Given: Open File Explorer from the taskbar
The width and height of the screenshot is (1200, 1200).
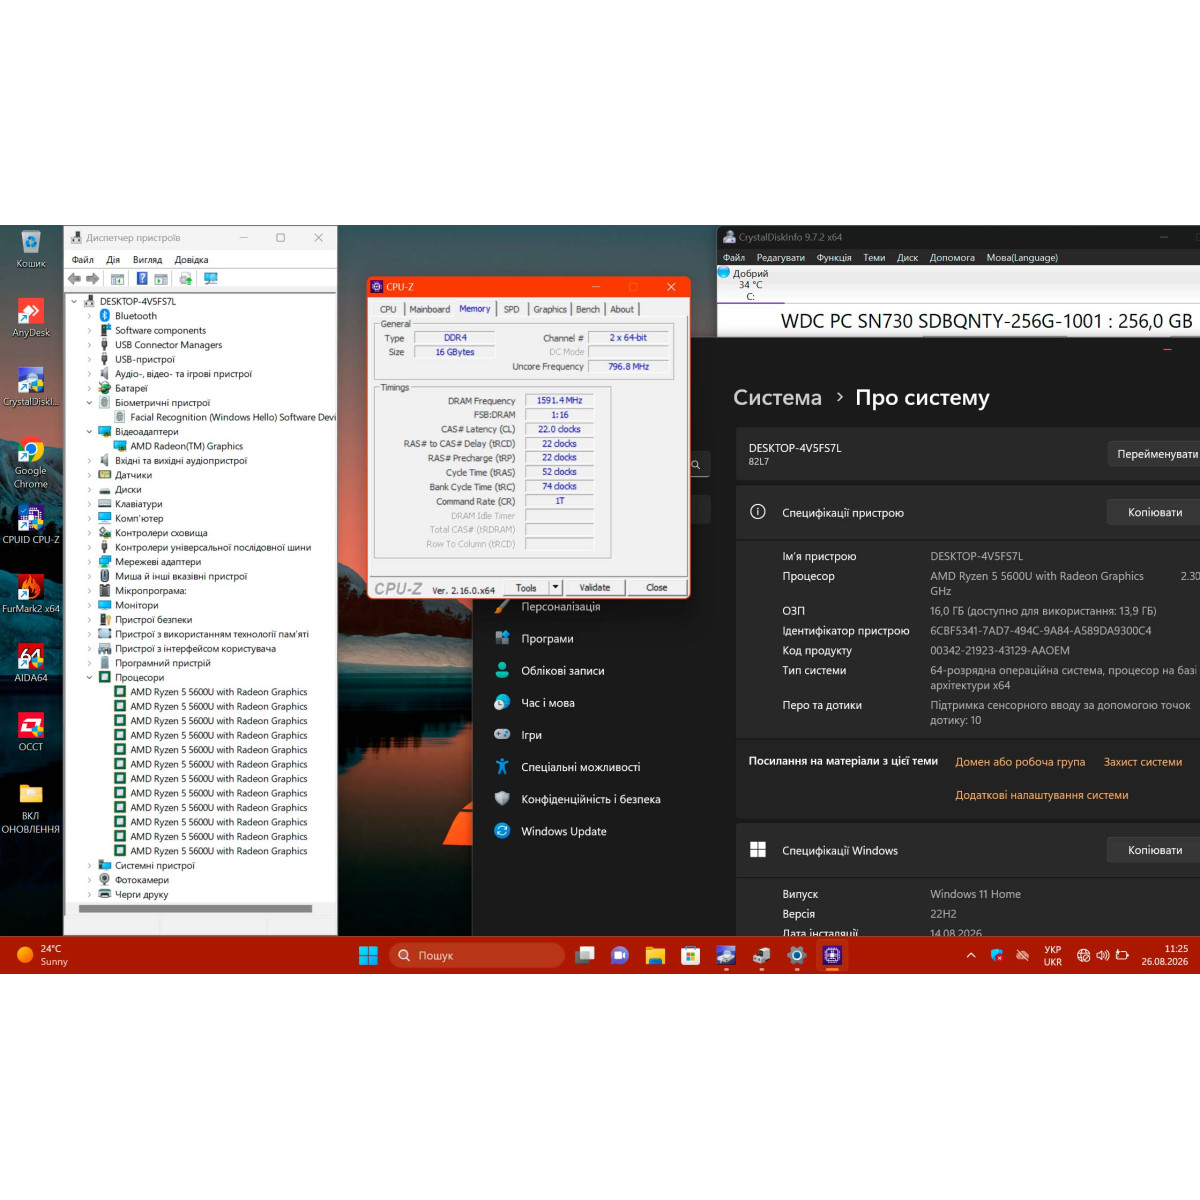Looking at the screenshot, I should [655, 955].
